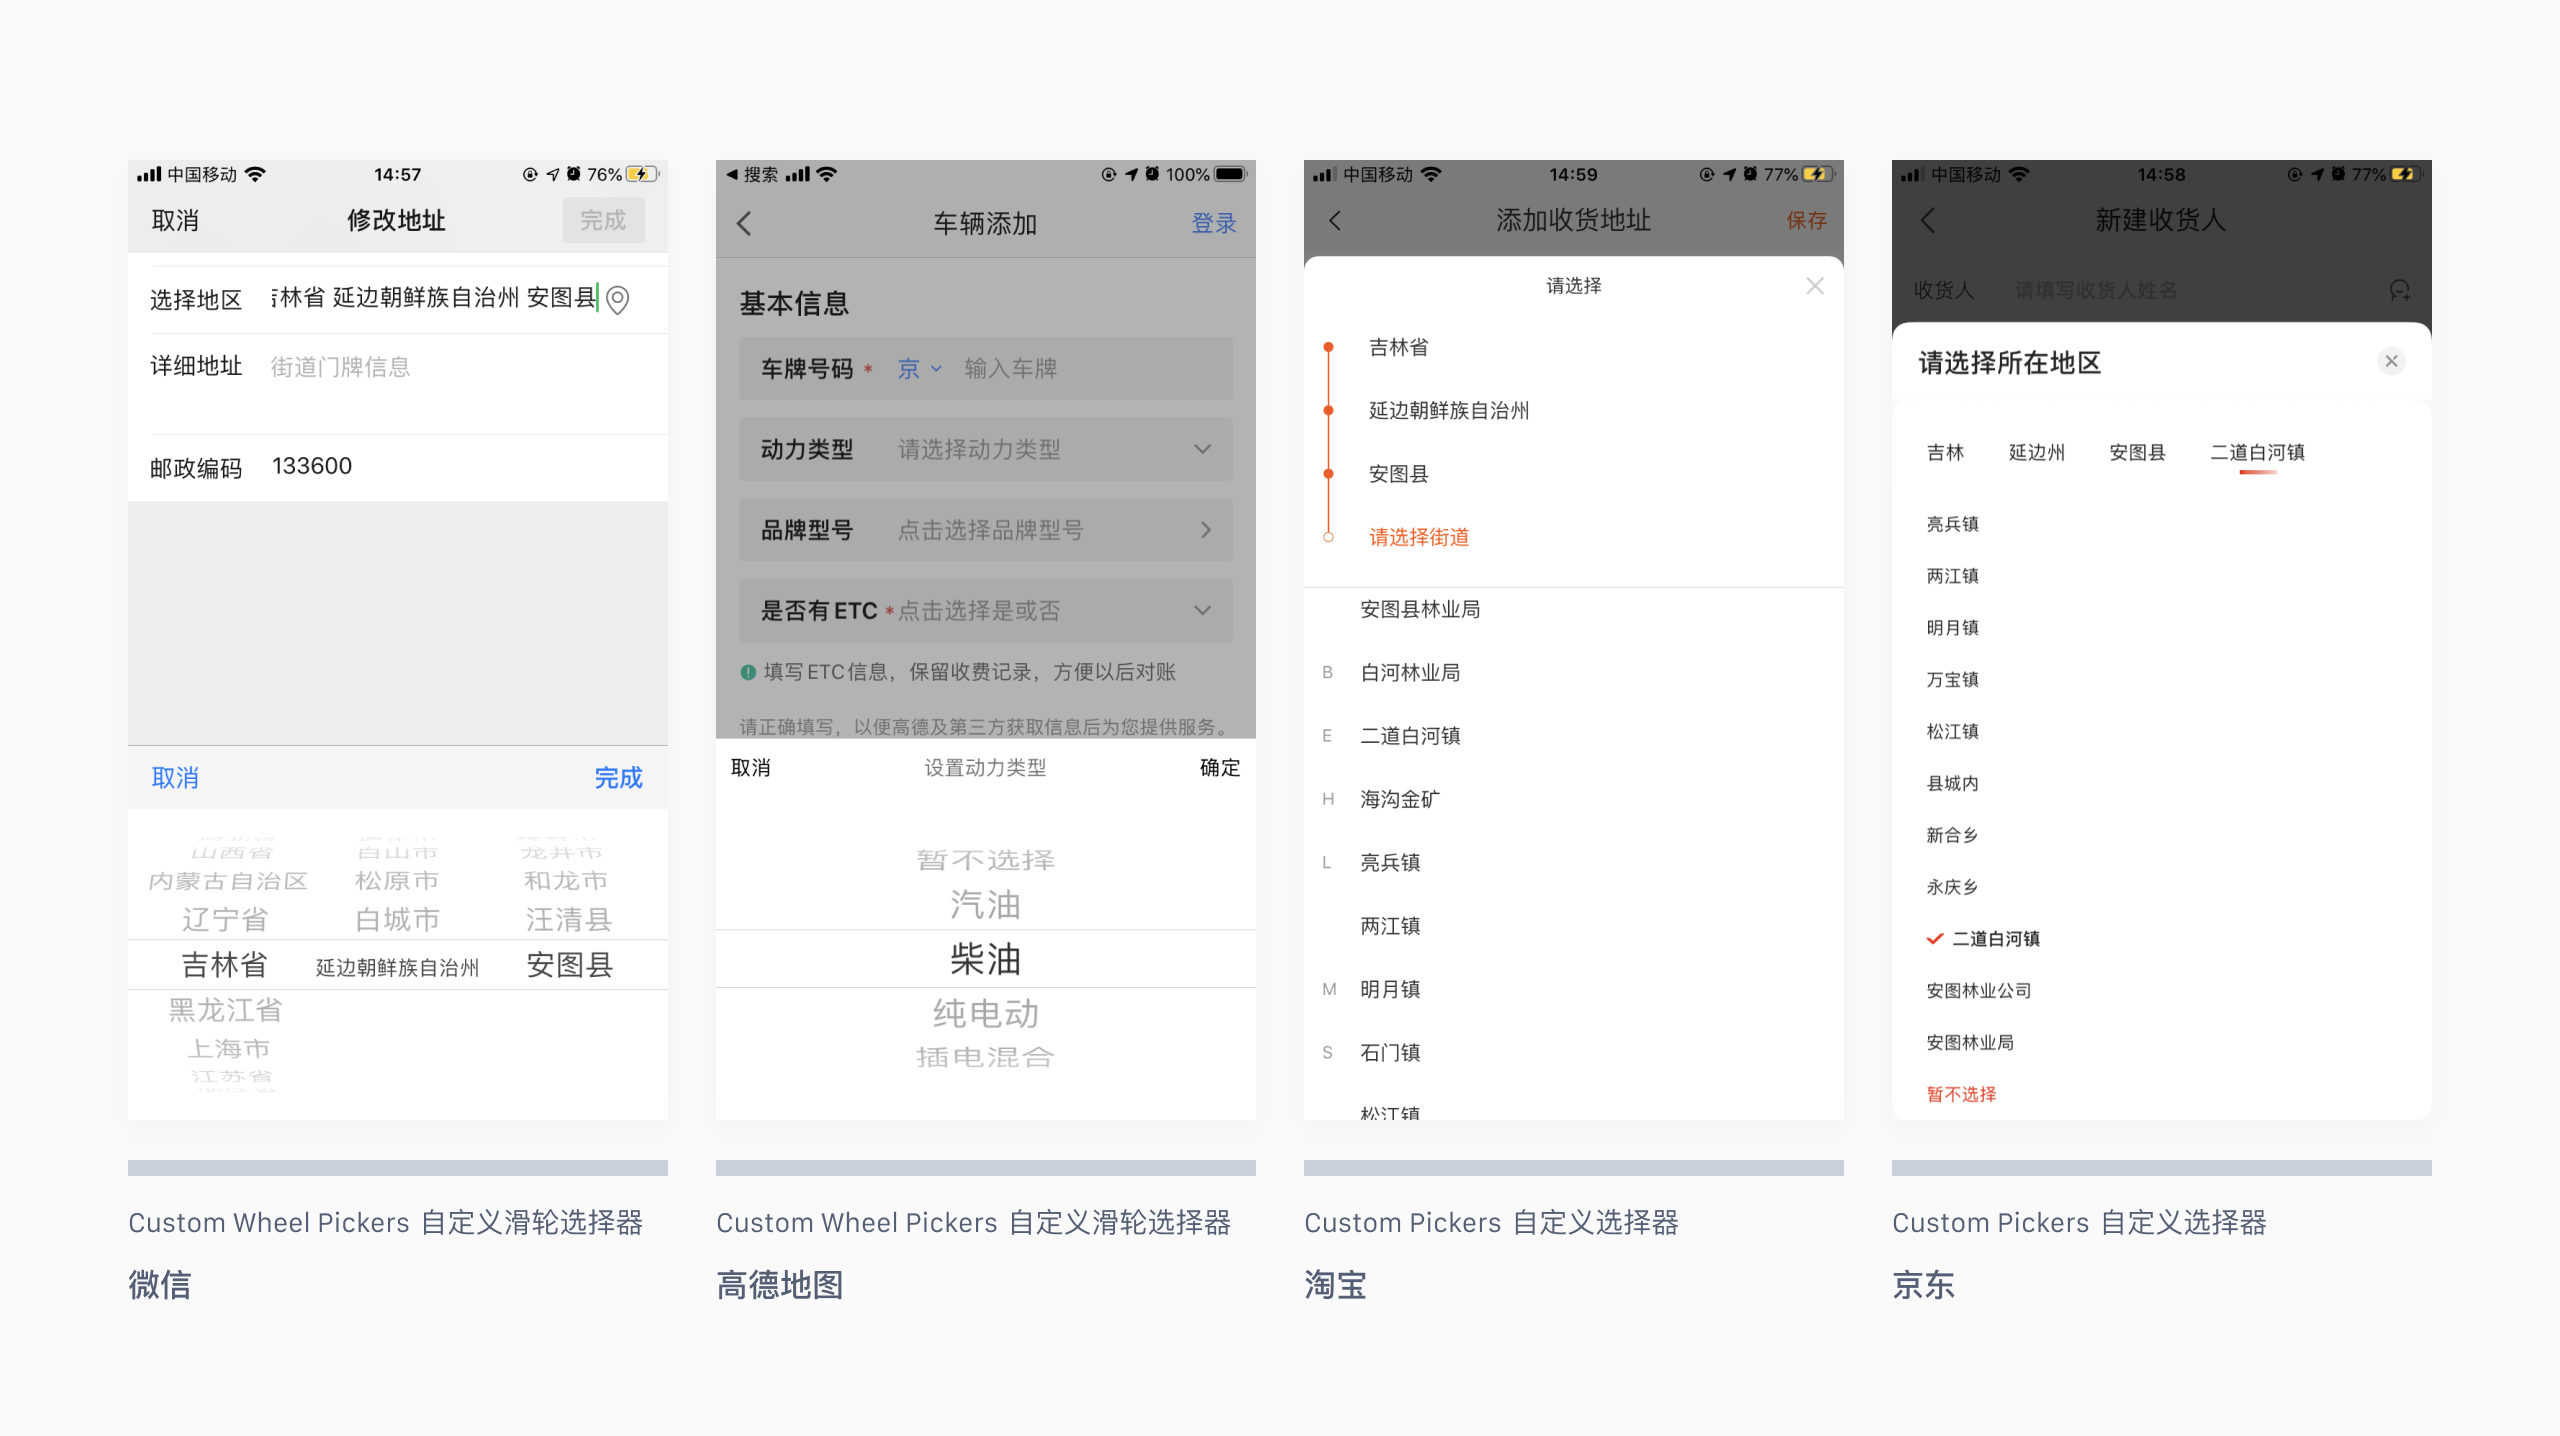
Task: Tap 延边朝鲜族自治州 step in Taobao picker
Action: tap(1449, 411)
